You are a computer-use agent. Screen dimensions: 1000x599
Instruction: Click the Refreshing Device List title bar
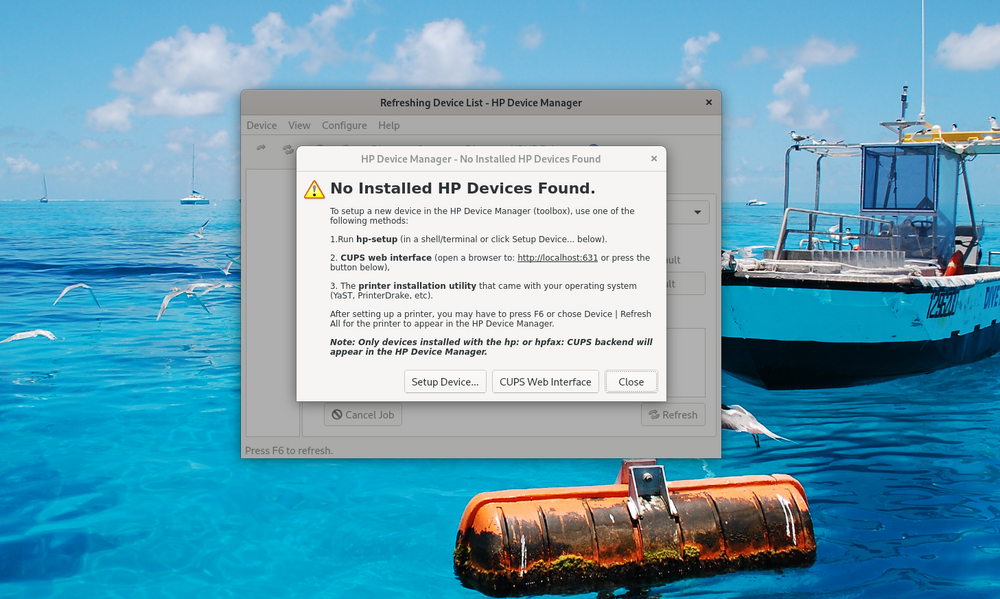coord(480,102)
